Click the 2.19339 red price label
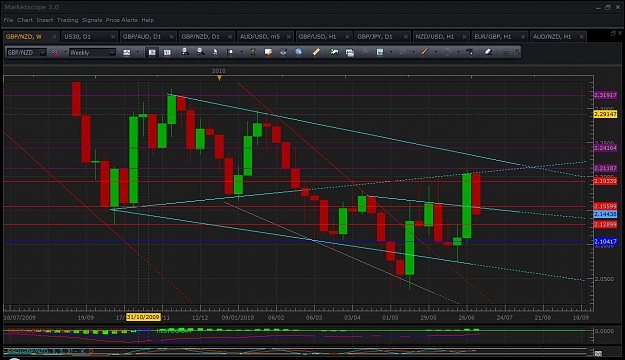Viewport: 625px width, 360px height. coord(605,181)
